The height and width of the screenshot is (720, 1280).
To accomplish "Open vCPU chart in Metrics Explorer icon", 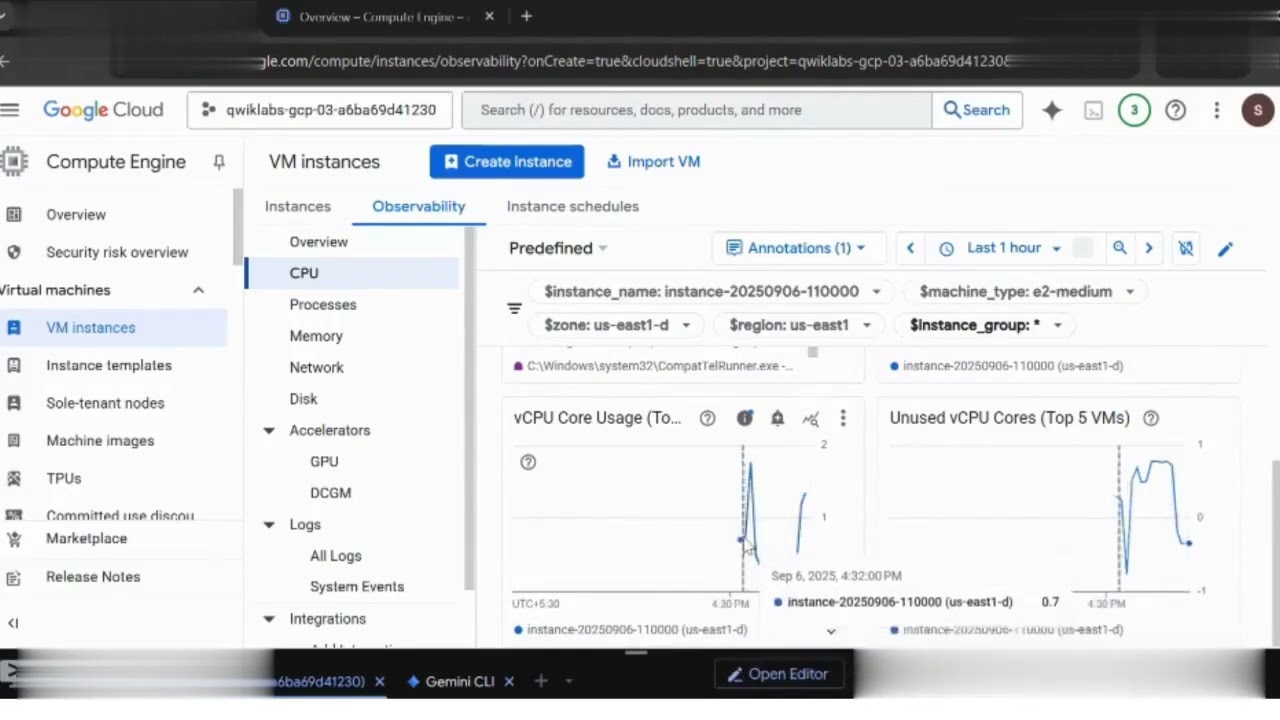I will point(811,419).
